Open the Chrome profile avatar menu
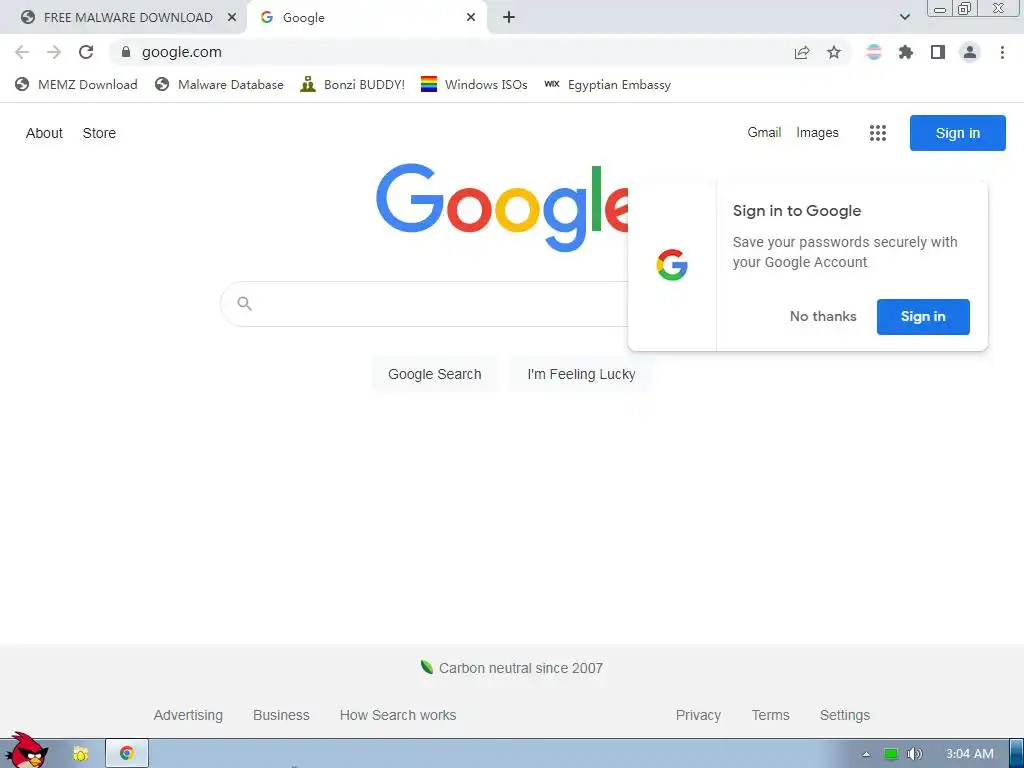This screenshot has width=1024, height=768. (970, 52)
